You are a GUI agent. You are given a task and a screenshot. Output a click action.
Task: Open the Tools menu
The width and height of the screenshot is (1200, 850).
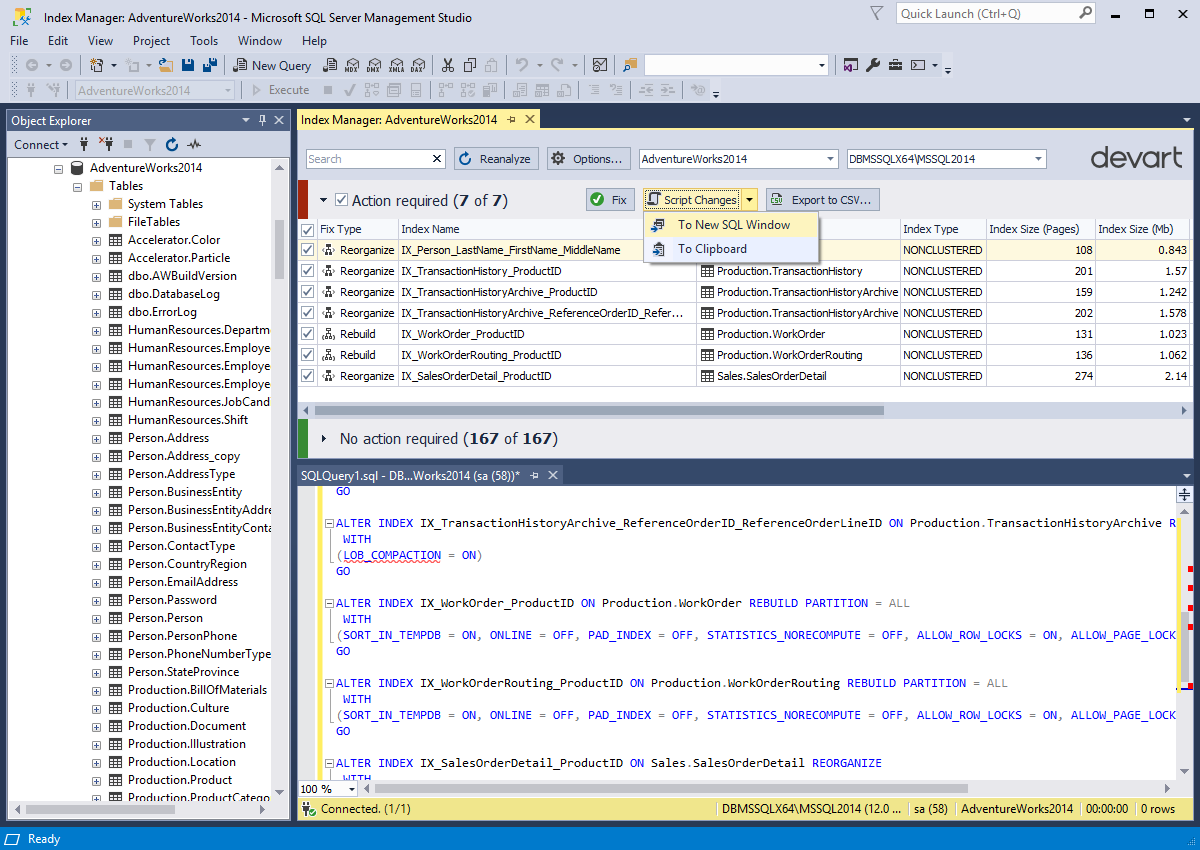pos(204,41)
